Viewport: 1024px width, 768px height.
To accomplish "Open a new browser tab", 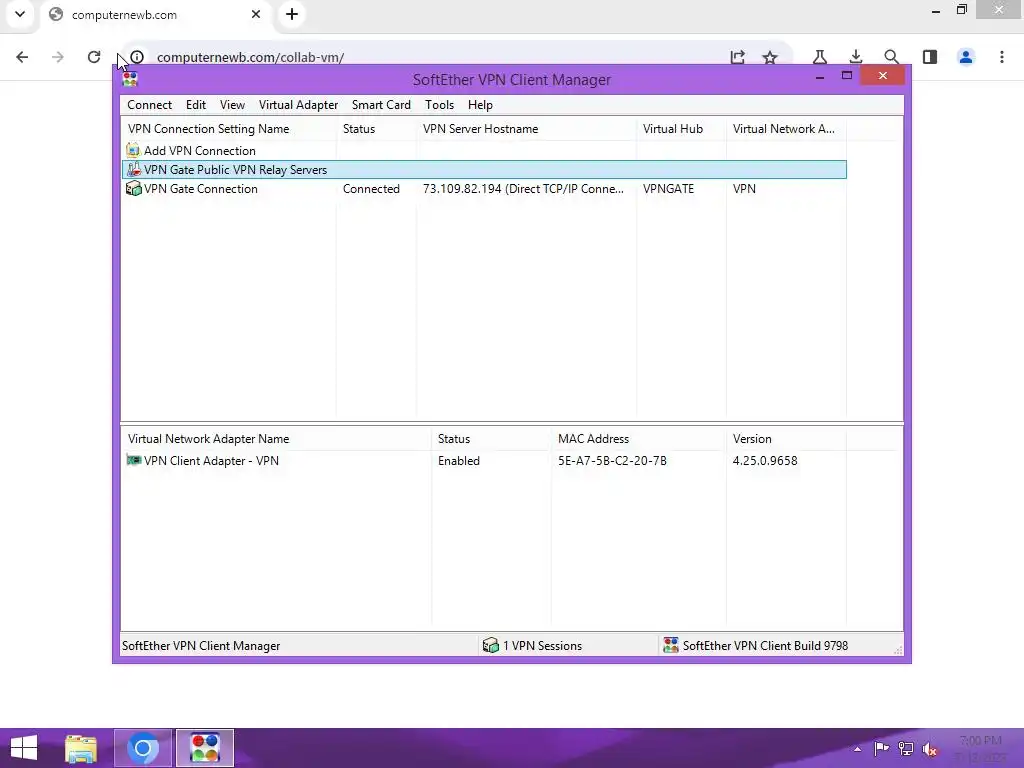I will pyautogui.click(x=292, y=14).
